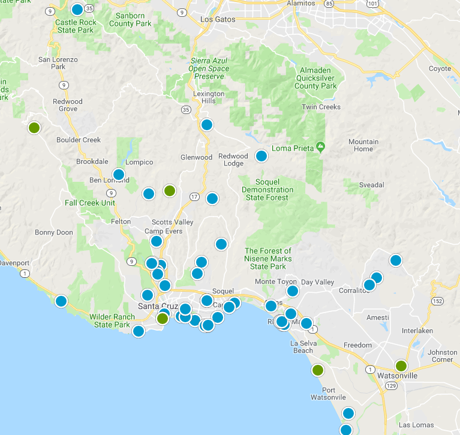Click Highway 1 shield near Davenport

pos(25,274)
